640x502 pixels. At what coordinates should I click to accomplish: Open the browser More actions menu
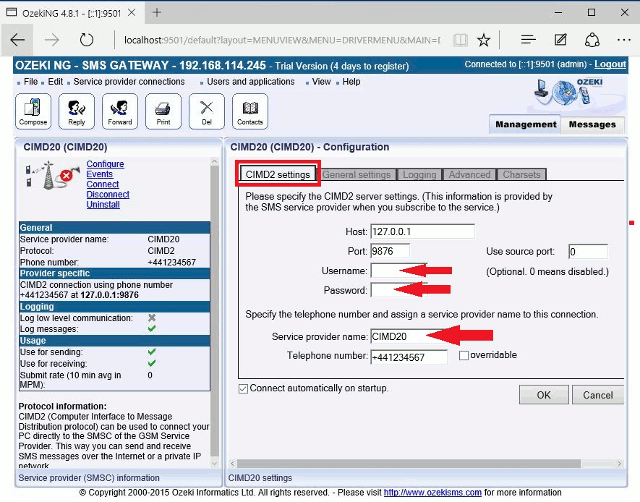[x=624, y=40]
